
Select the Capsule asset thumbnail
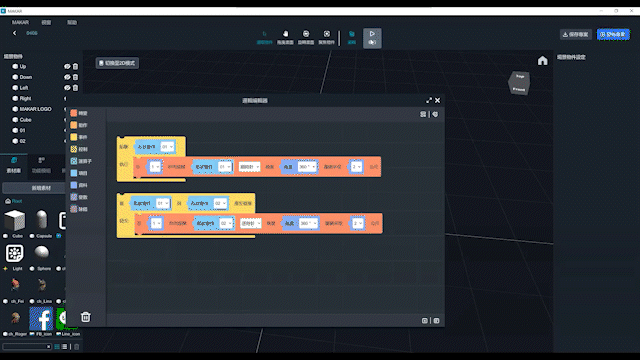41,220
